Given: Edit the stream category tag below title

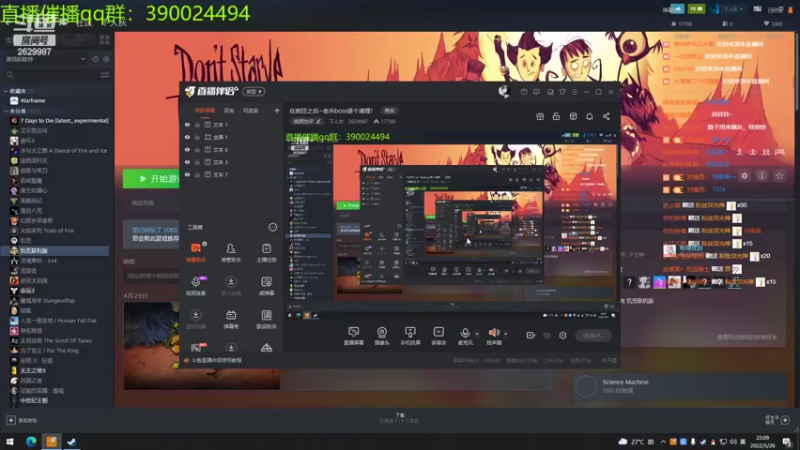Looking at the screenshot, I should pos(307,121).
